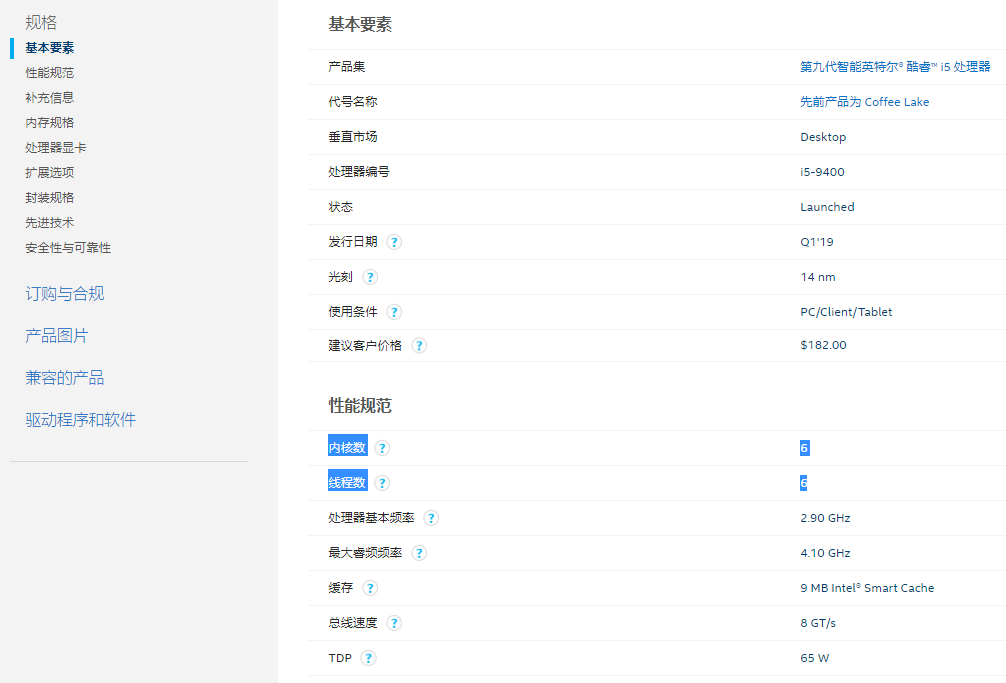The image size is (1006, 683).
Task: Click the 代号名称 row label
Action: pos(353,102)
